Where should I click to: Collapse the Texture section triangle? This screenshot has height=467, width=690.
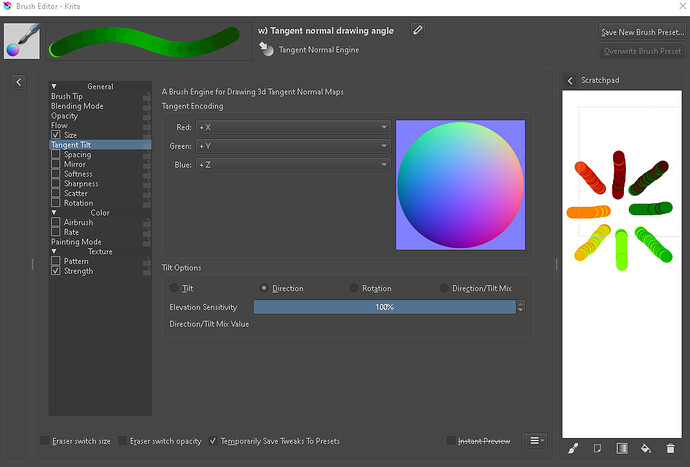[54, 251]
